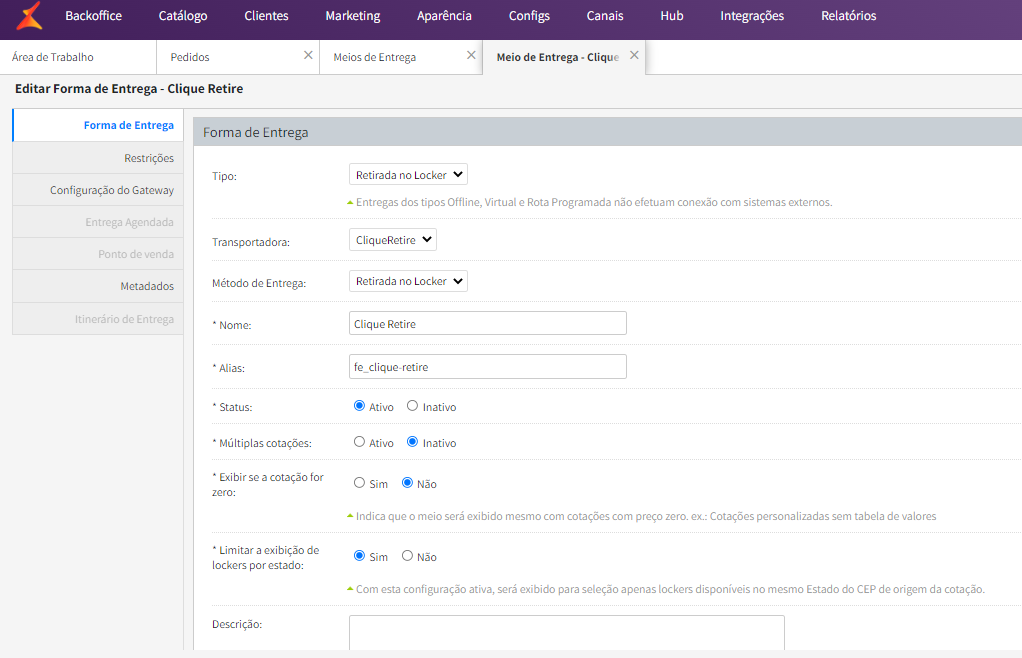Select Sim for Limitar exibição de lockers

[x=359, y=556]
